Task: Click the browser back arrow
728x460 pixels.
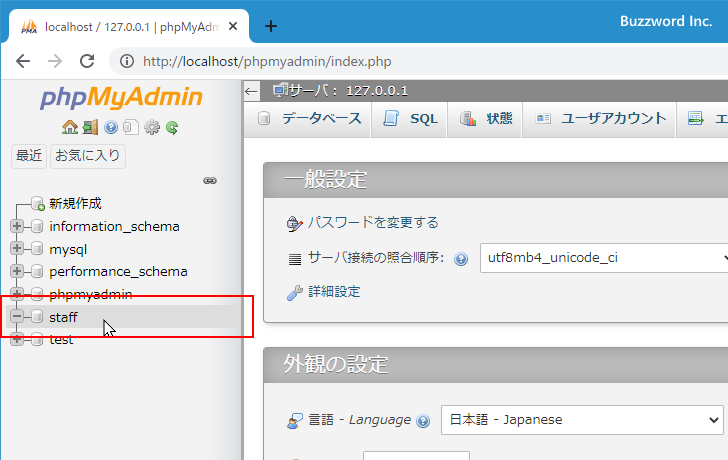Action: 23,61
